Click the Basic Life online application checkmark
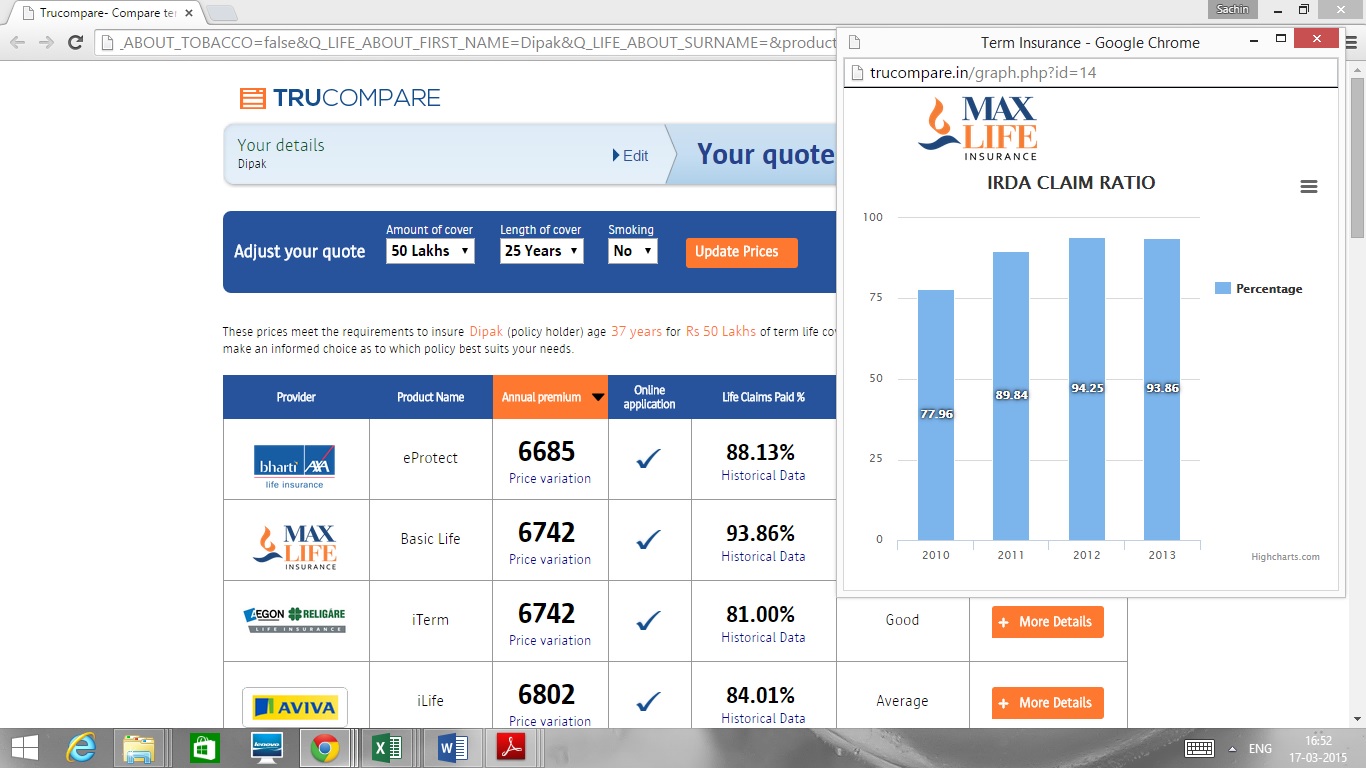Screen dimensions: 1366x768 [x=649, y=540]
